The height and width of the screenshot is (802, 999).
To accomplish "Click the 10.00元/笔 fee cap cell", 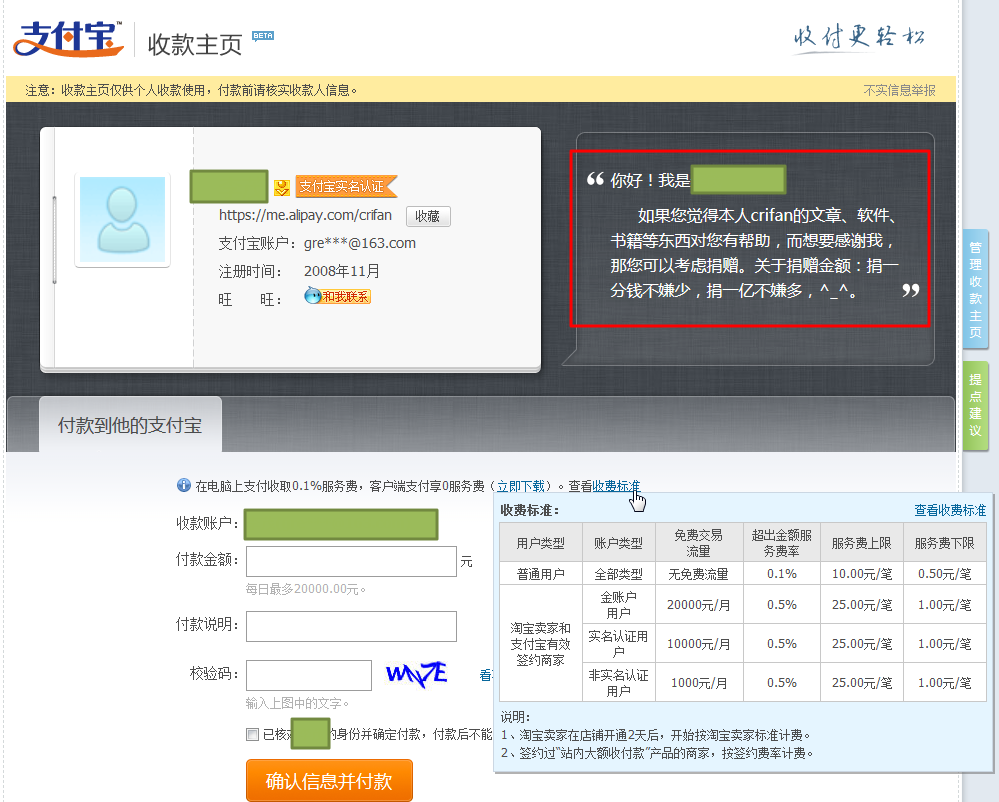I will click(x=861, y=574).
